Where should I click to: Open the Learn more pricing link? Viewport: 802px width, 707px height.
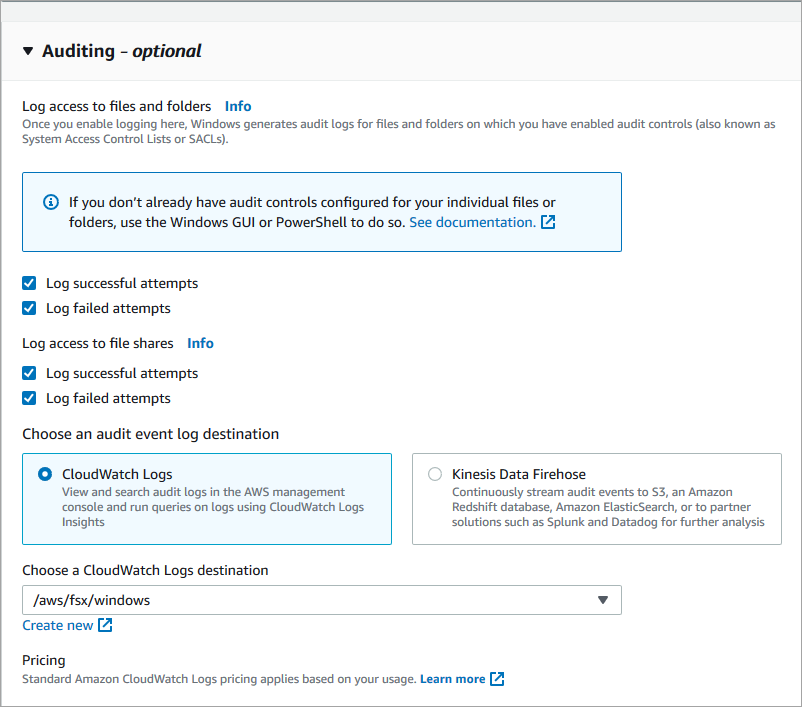[x=455, y=678]
